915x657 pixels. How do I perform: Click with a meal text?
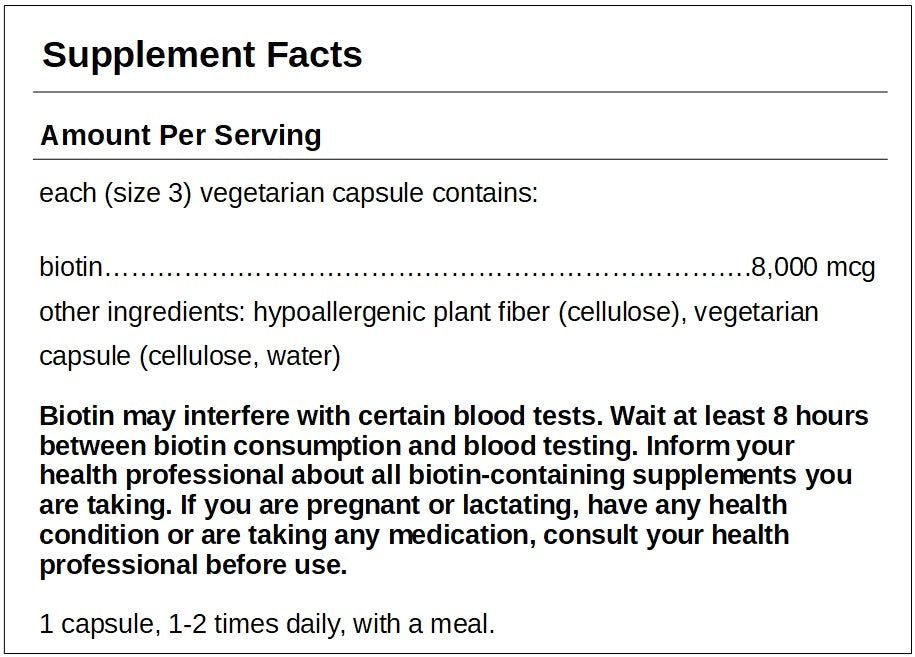click(424, 624)
